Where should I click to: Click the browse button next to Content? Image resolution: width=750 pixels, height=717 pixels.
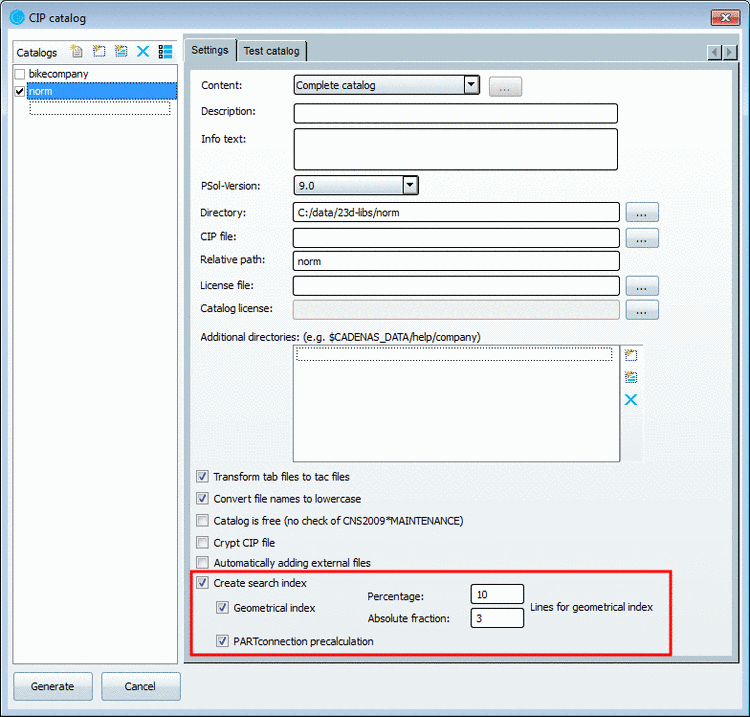(505, 87)
